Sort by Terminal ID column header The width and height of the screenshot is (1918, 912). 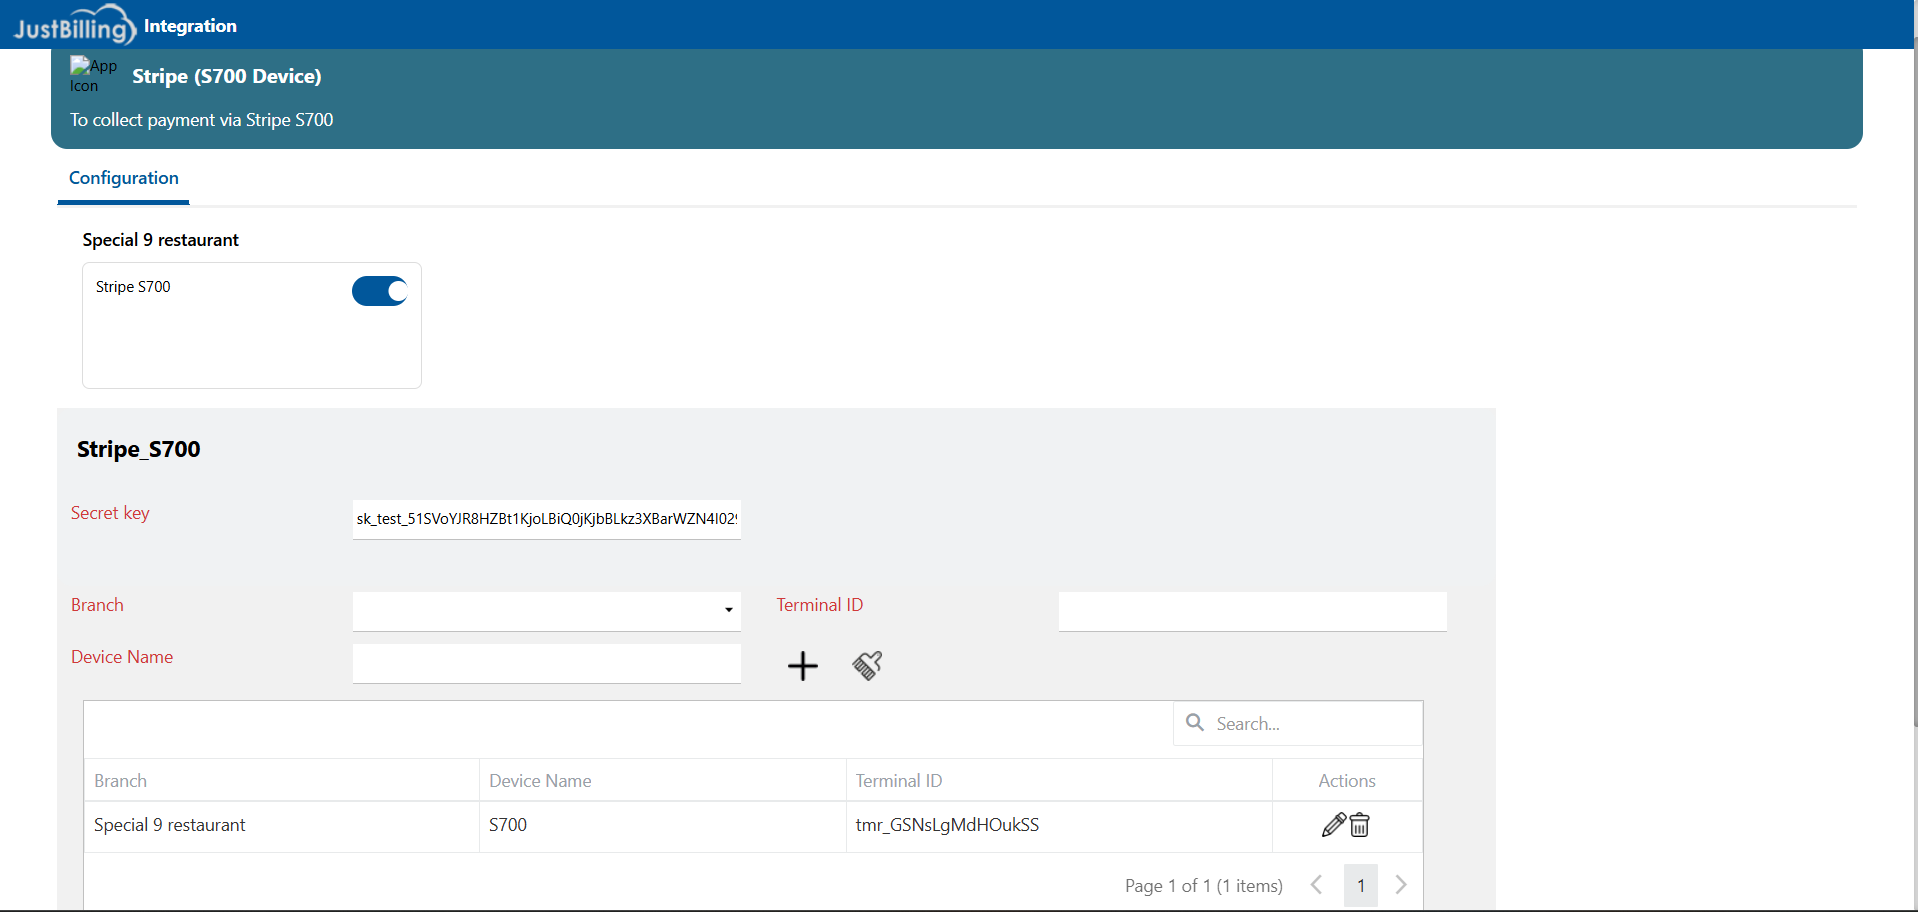899,781
